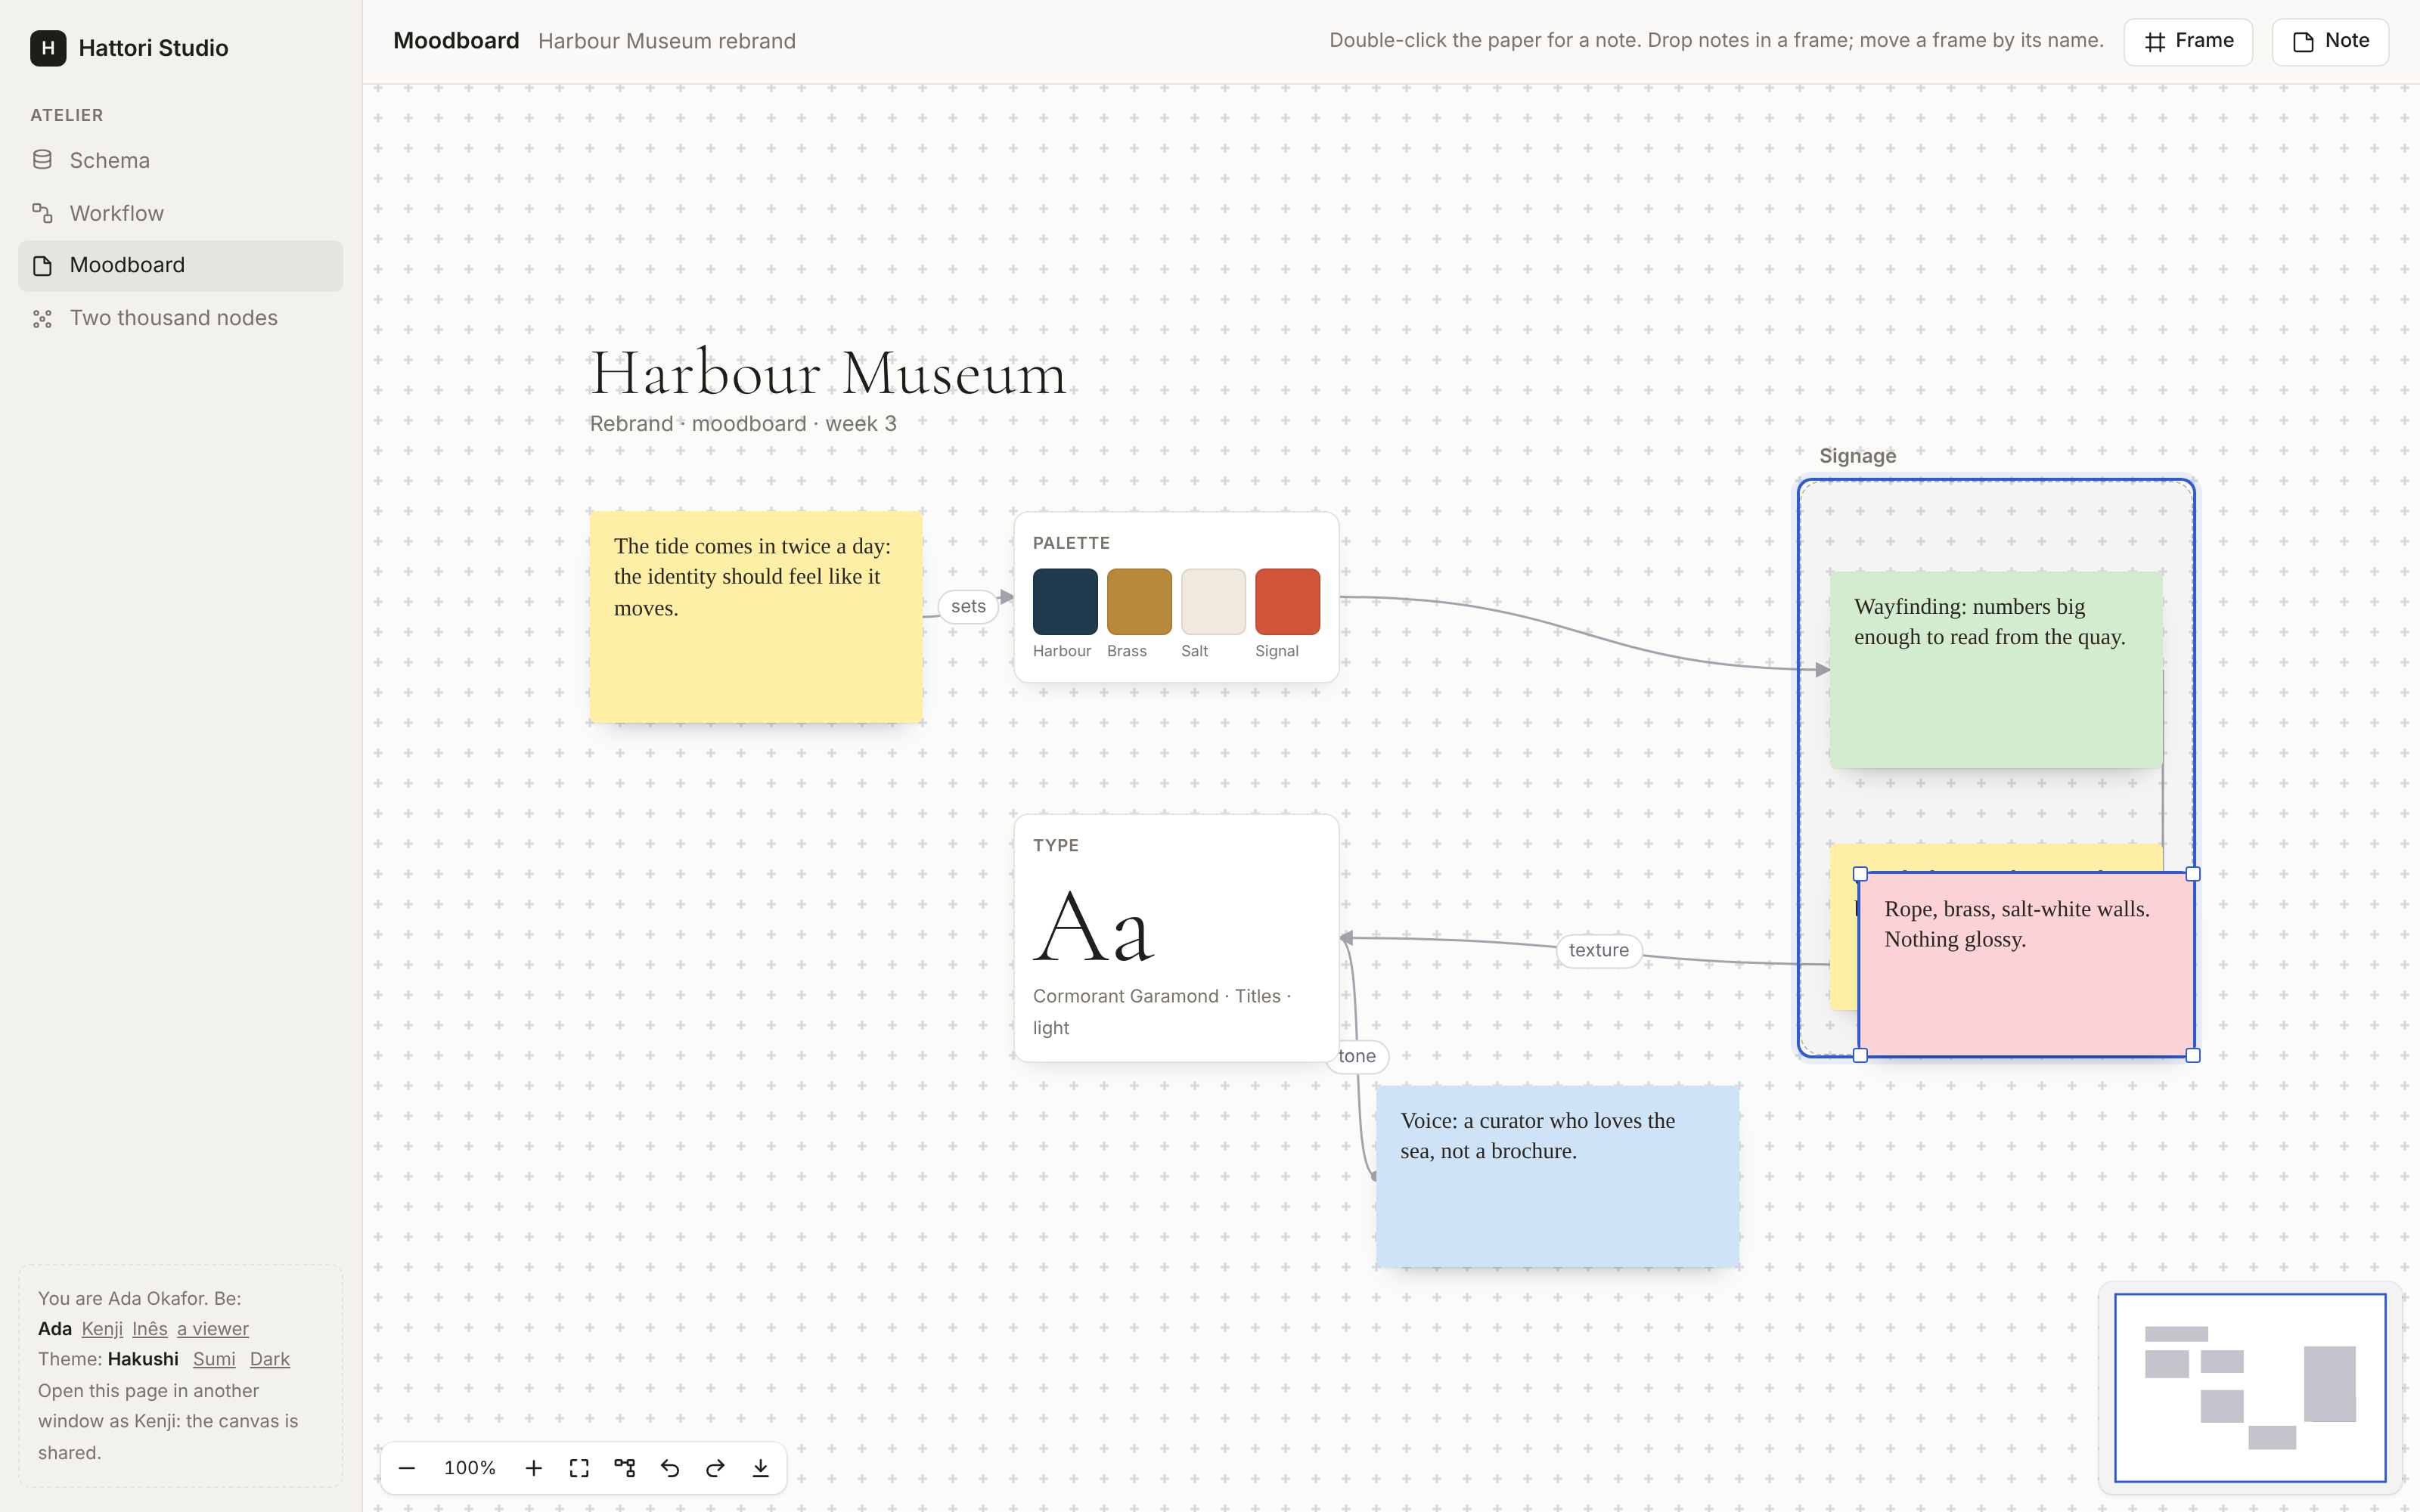Viewport: 2420px width, 1512px height.
Task: Click the 'texture' edge label
Action: 1598,950
